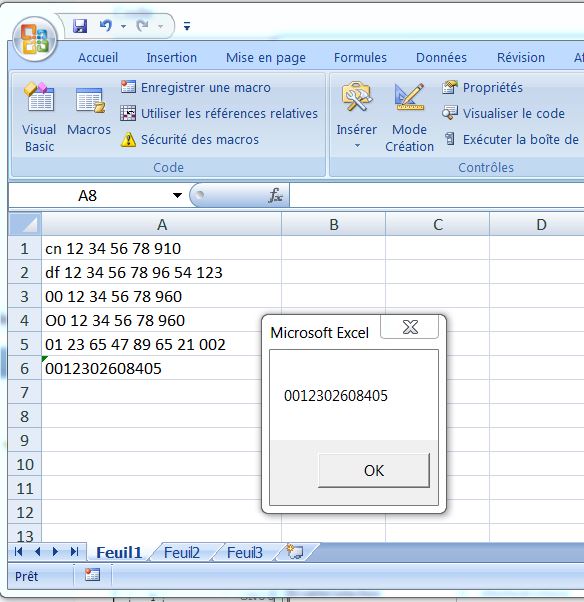
Task: Switch to the Accueil tab
Action: [x=98, y=58]
